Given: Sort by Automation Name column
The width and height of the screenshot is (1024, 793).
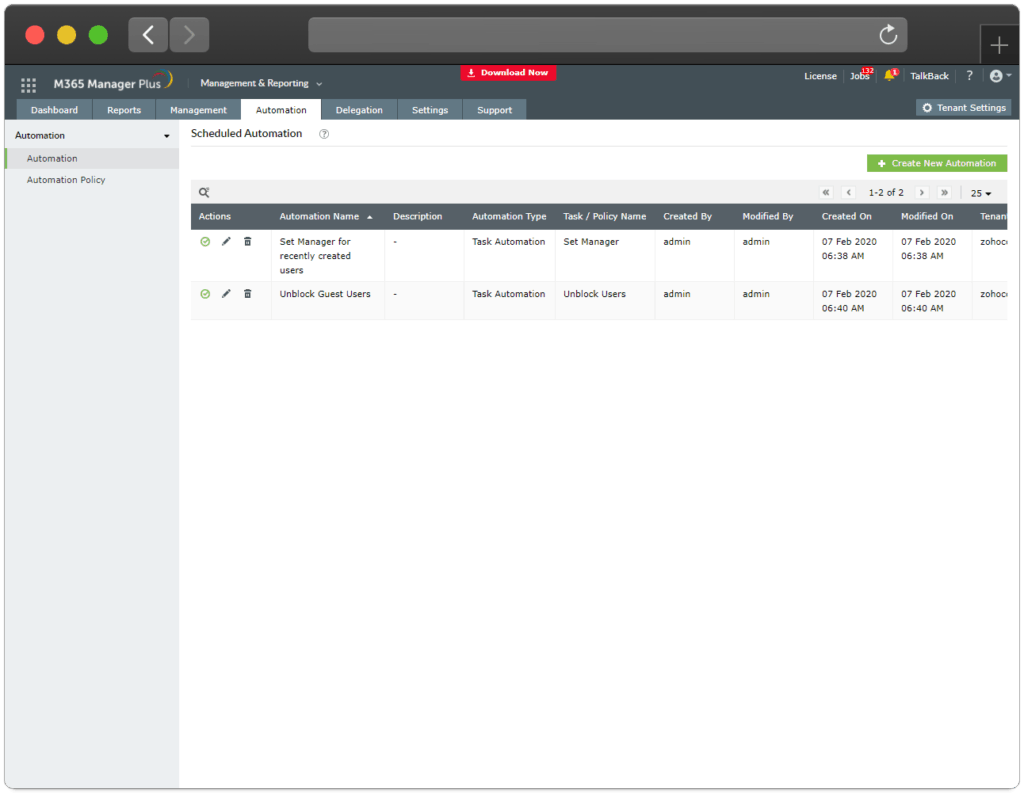Looking at the screenshot, I should coord(325,216).
